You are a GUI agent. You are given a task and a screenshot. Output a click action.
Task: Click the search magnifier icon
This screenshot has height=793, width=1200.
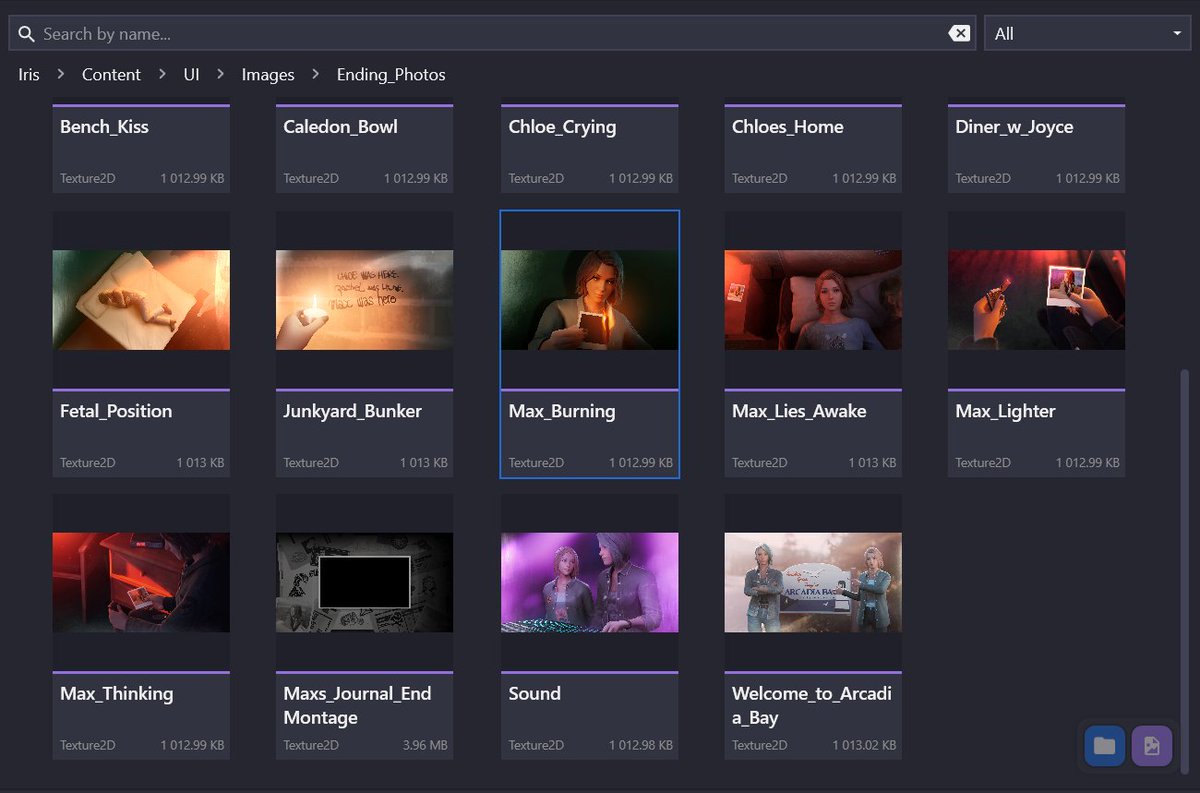(26, 34)
